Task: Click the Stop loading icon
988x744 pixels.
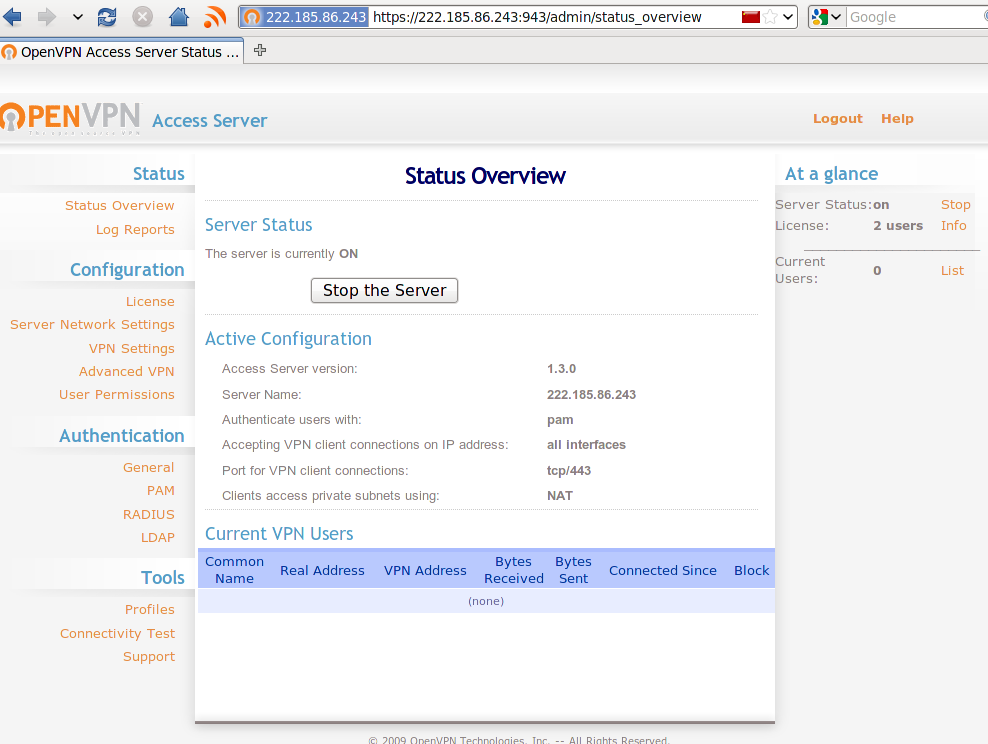Action: [x=142, y=17]
